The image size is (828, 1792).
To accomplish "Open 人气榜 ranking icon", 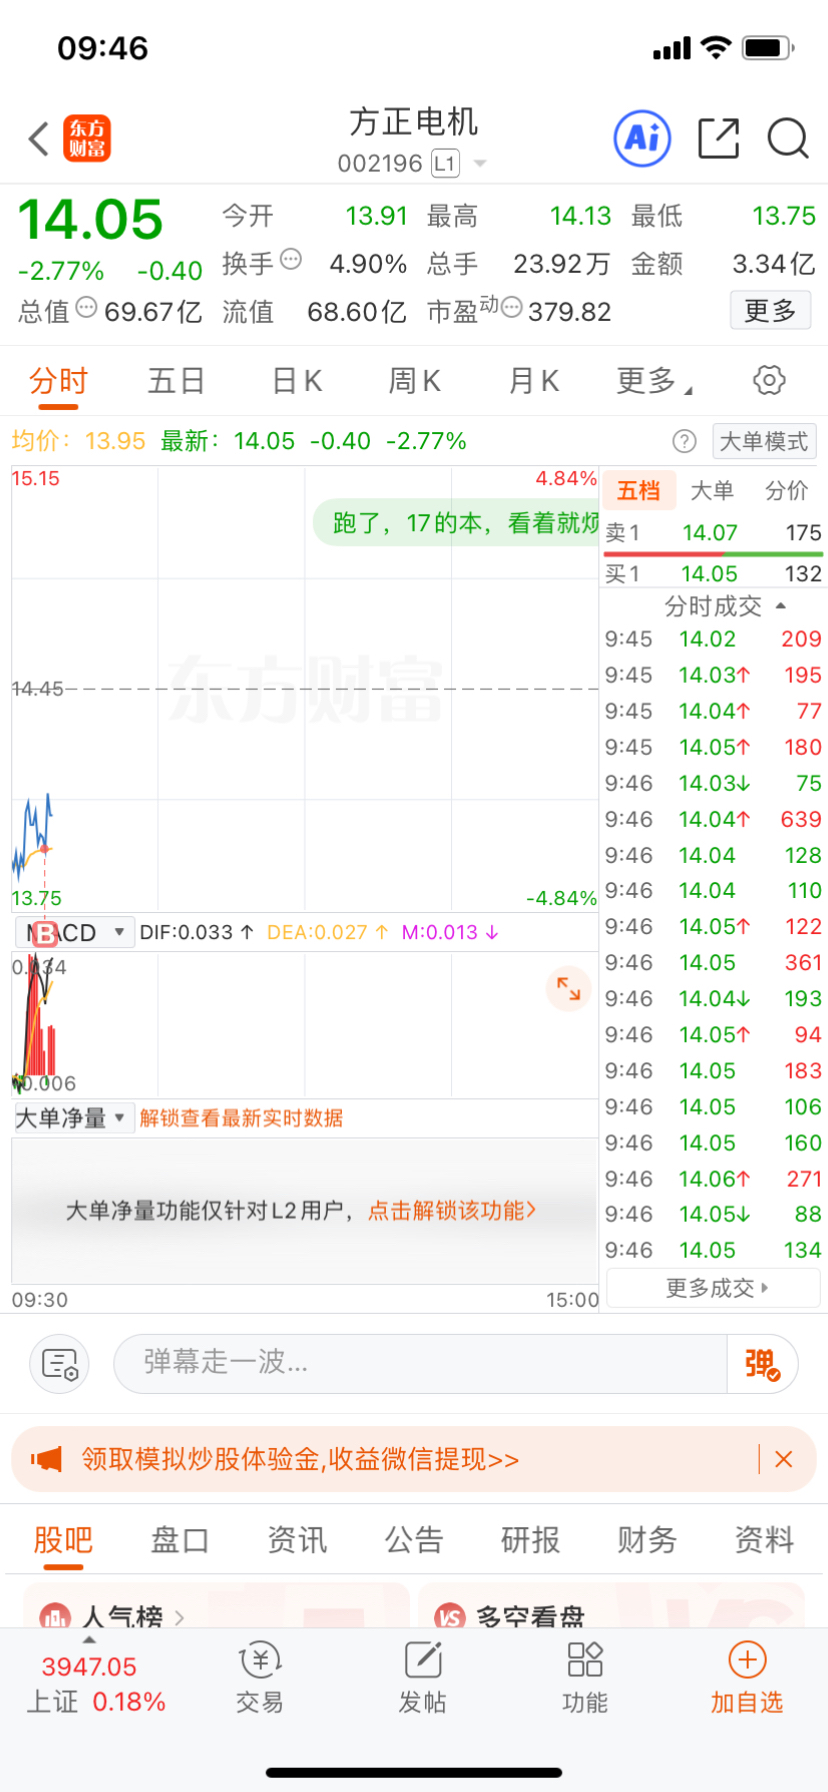I will pyautogui.click(x=55, y=1615).
